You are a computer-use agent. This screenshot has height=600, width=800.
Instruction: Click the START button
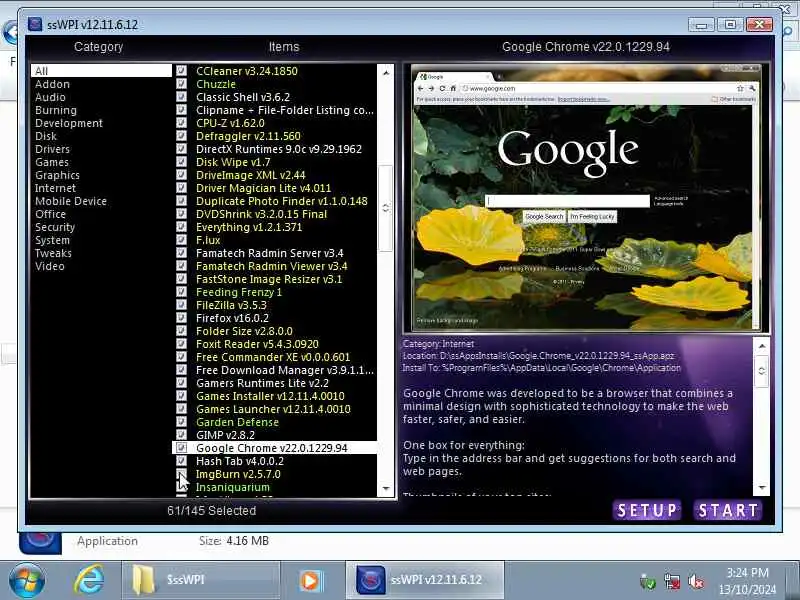(x=728, y=510)
